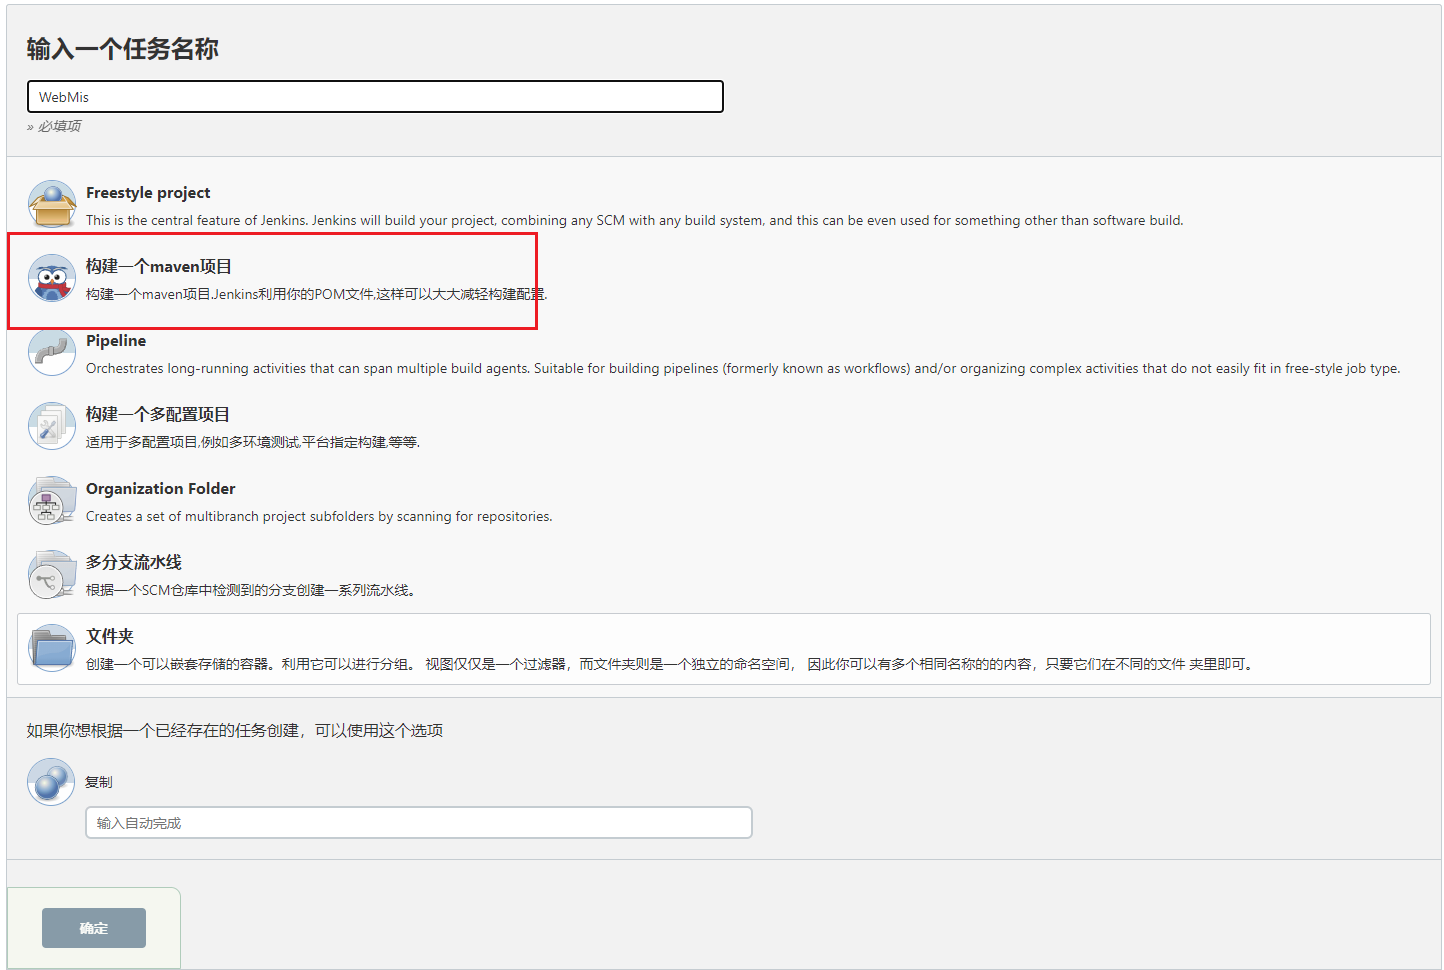The height and width of the screenshot is (970, 1444).
Task: Click the 'Creates a set of multibranch' description
Action: pyautogui.click(x=319, y=516)
